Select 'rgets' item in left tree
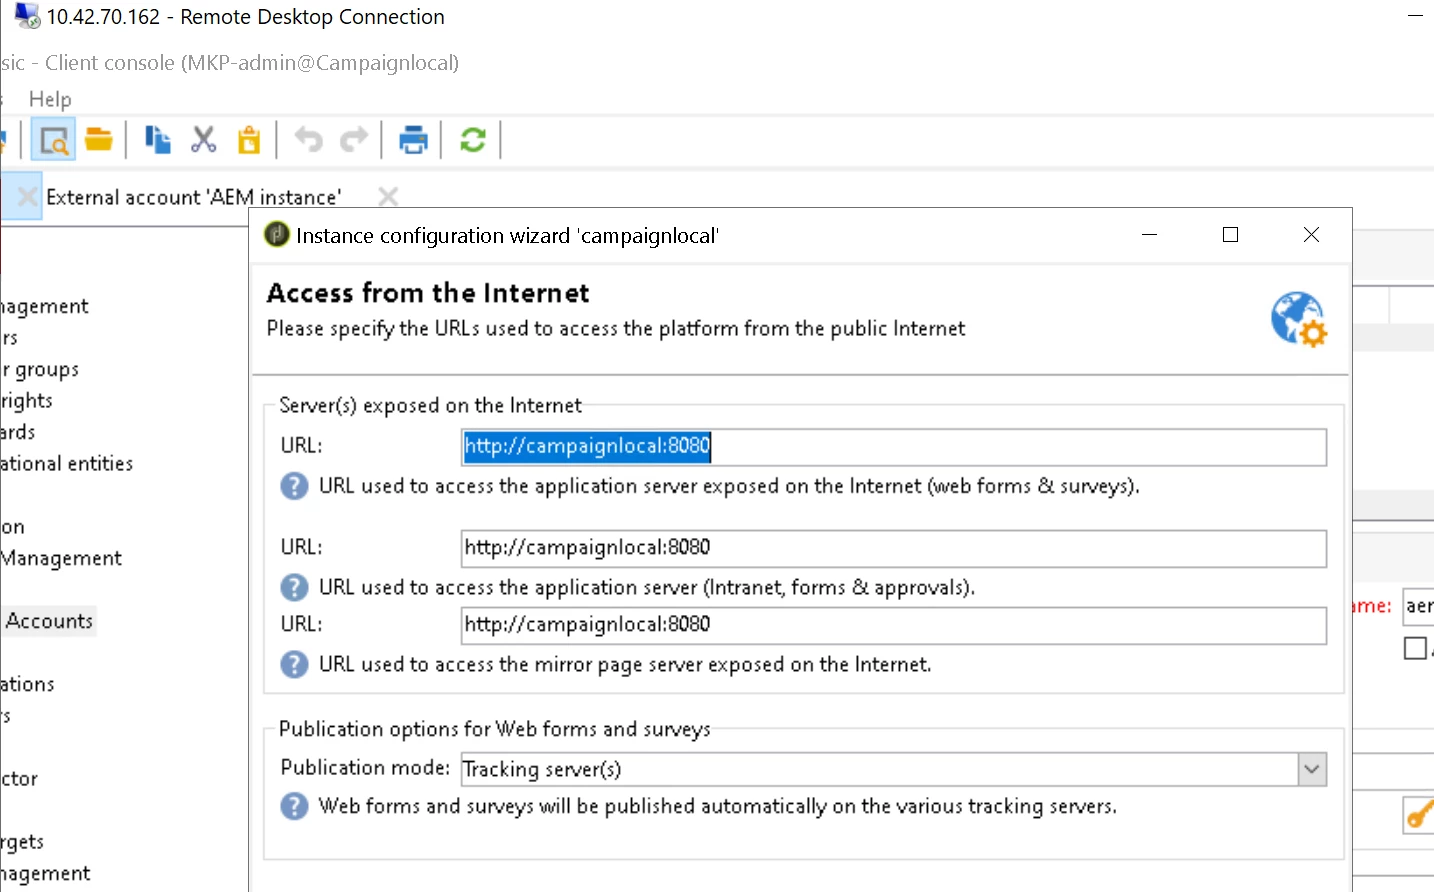The image size is (1434, 892). (x=22, y=841)
